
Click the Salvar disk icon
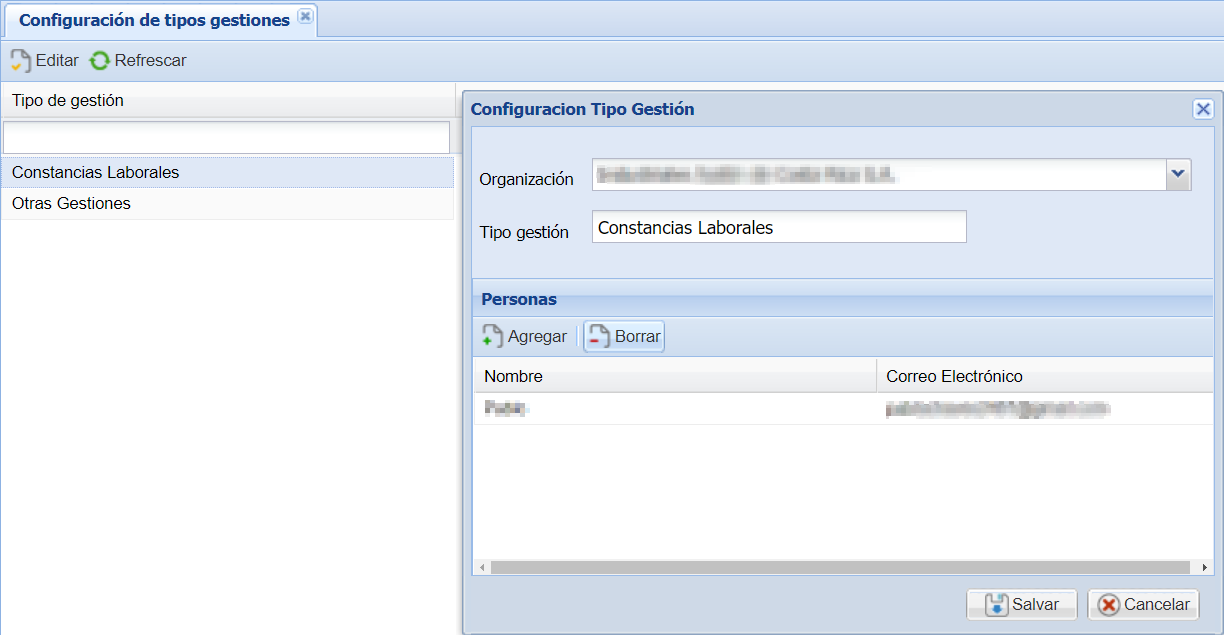click(997, 604)
